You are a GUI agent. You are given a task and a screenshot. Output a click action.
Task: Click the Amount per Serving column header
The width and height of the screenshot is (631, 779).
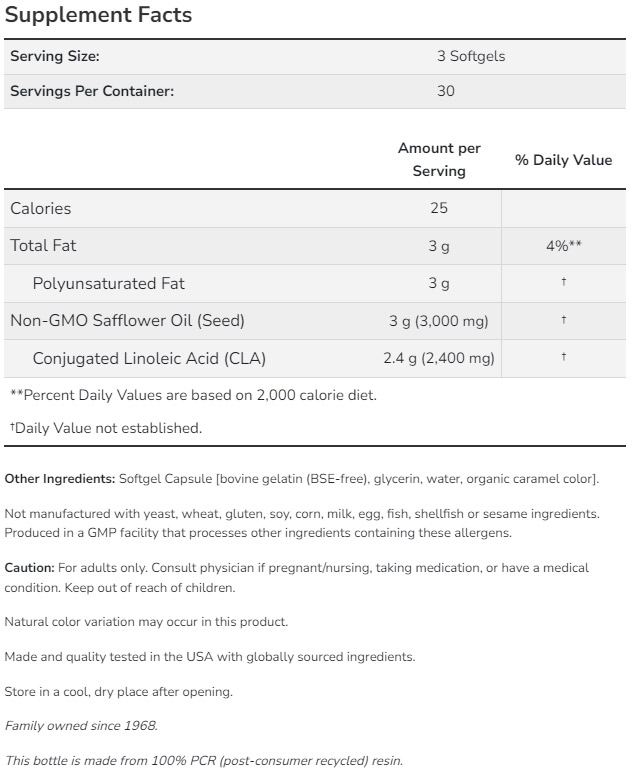(x=439, y=159)
